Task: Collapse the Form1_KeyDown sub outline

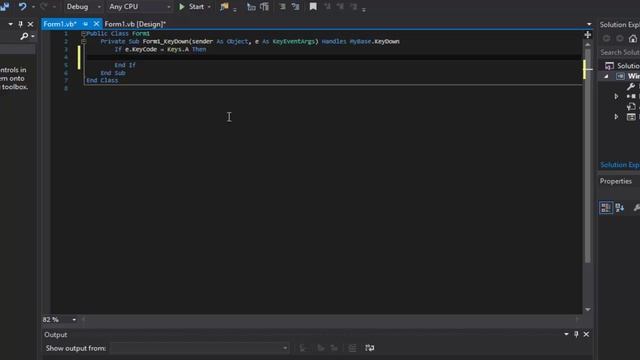Action: (x=83, y=41)
